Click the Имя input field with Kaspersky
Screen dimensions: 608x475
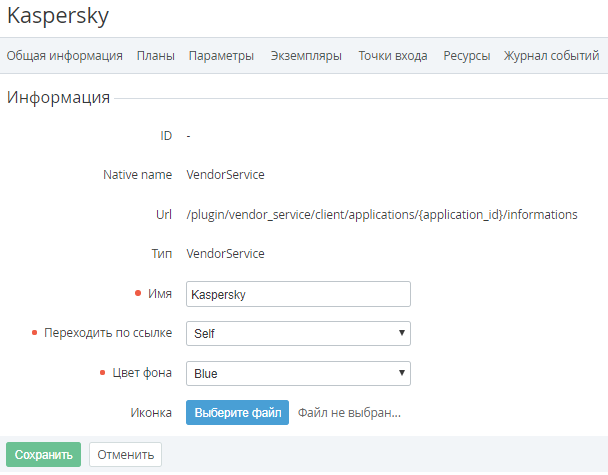(298, 294)
